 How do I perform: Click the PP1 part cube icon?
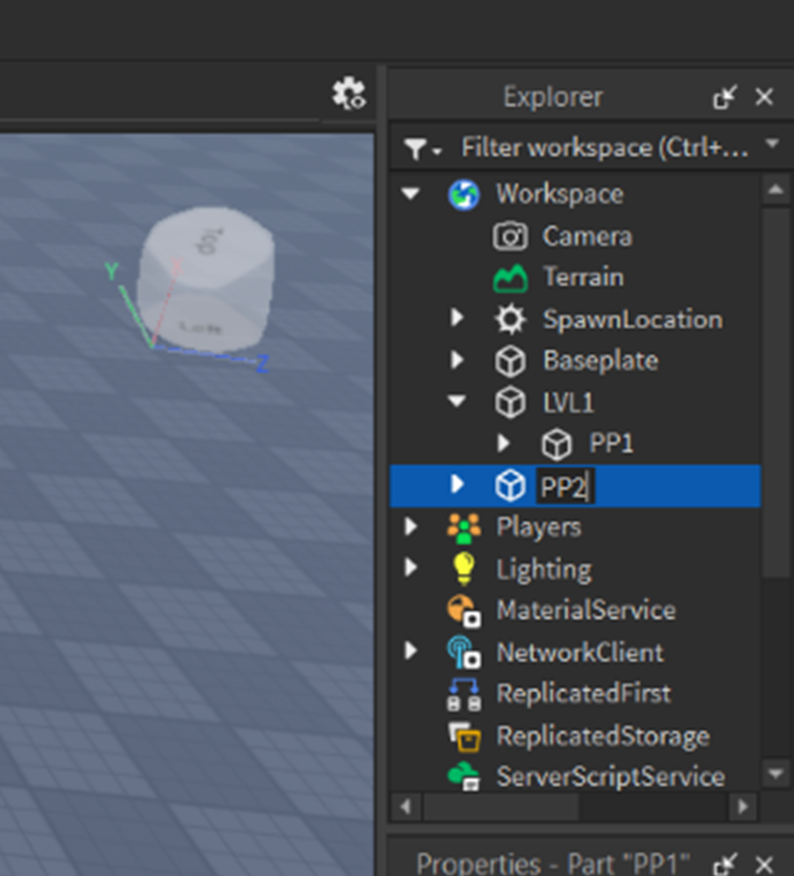click(x=556, y=444)
